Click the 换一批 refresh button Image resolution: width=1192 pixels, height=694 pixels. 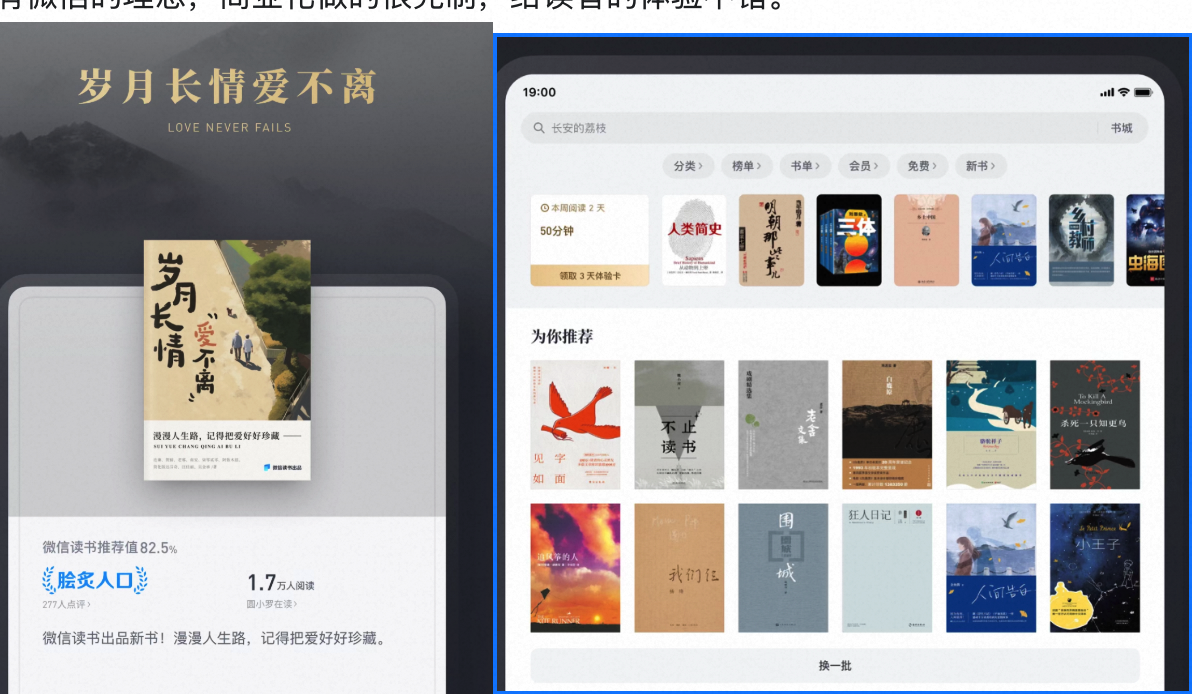835,665
